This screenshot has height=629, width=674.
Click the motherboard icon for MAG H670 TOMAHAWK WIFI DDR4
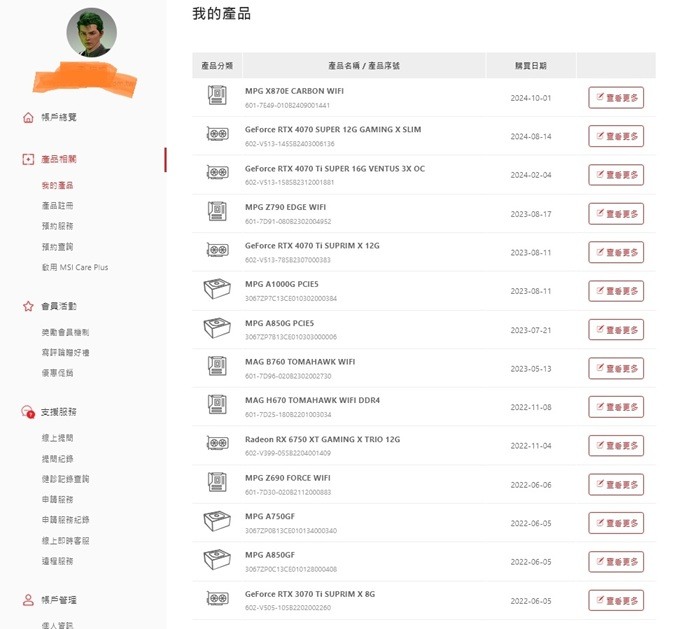pos(217,404)
